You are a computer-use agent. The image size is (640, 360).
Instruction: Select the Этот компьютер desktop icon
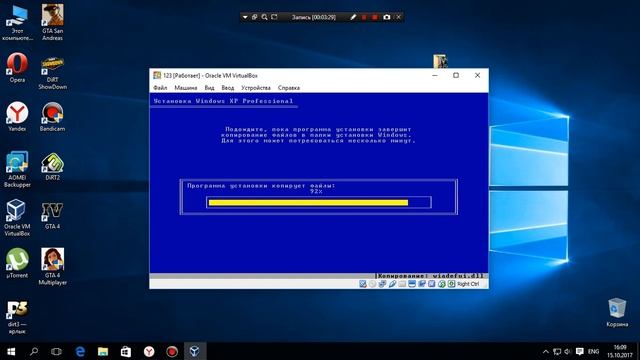pos(17,22)
